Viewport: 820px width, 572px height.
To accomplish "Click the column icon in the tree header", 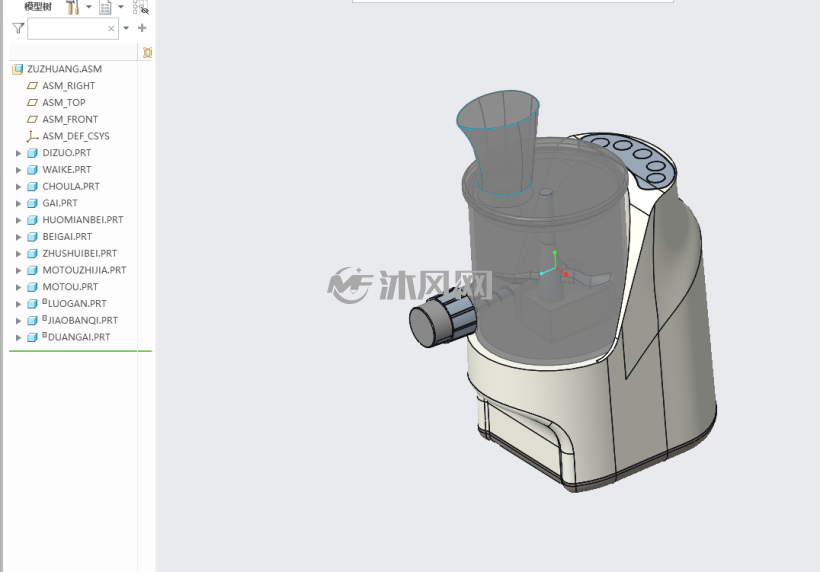I will point(147,52).
